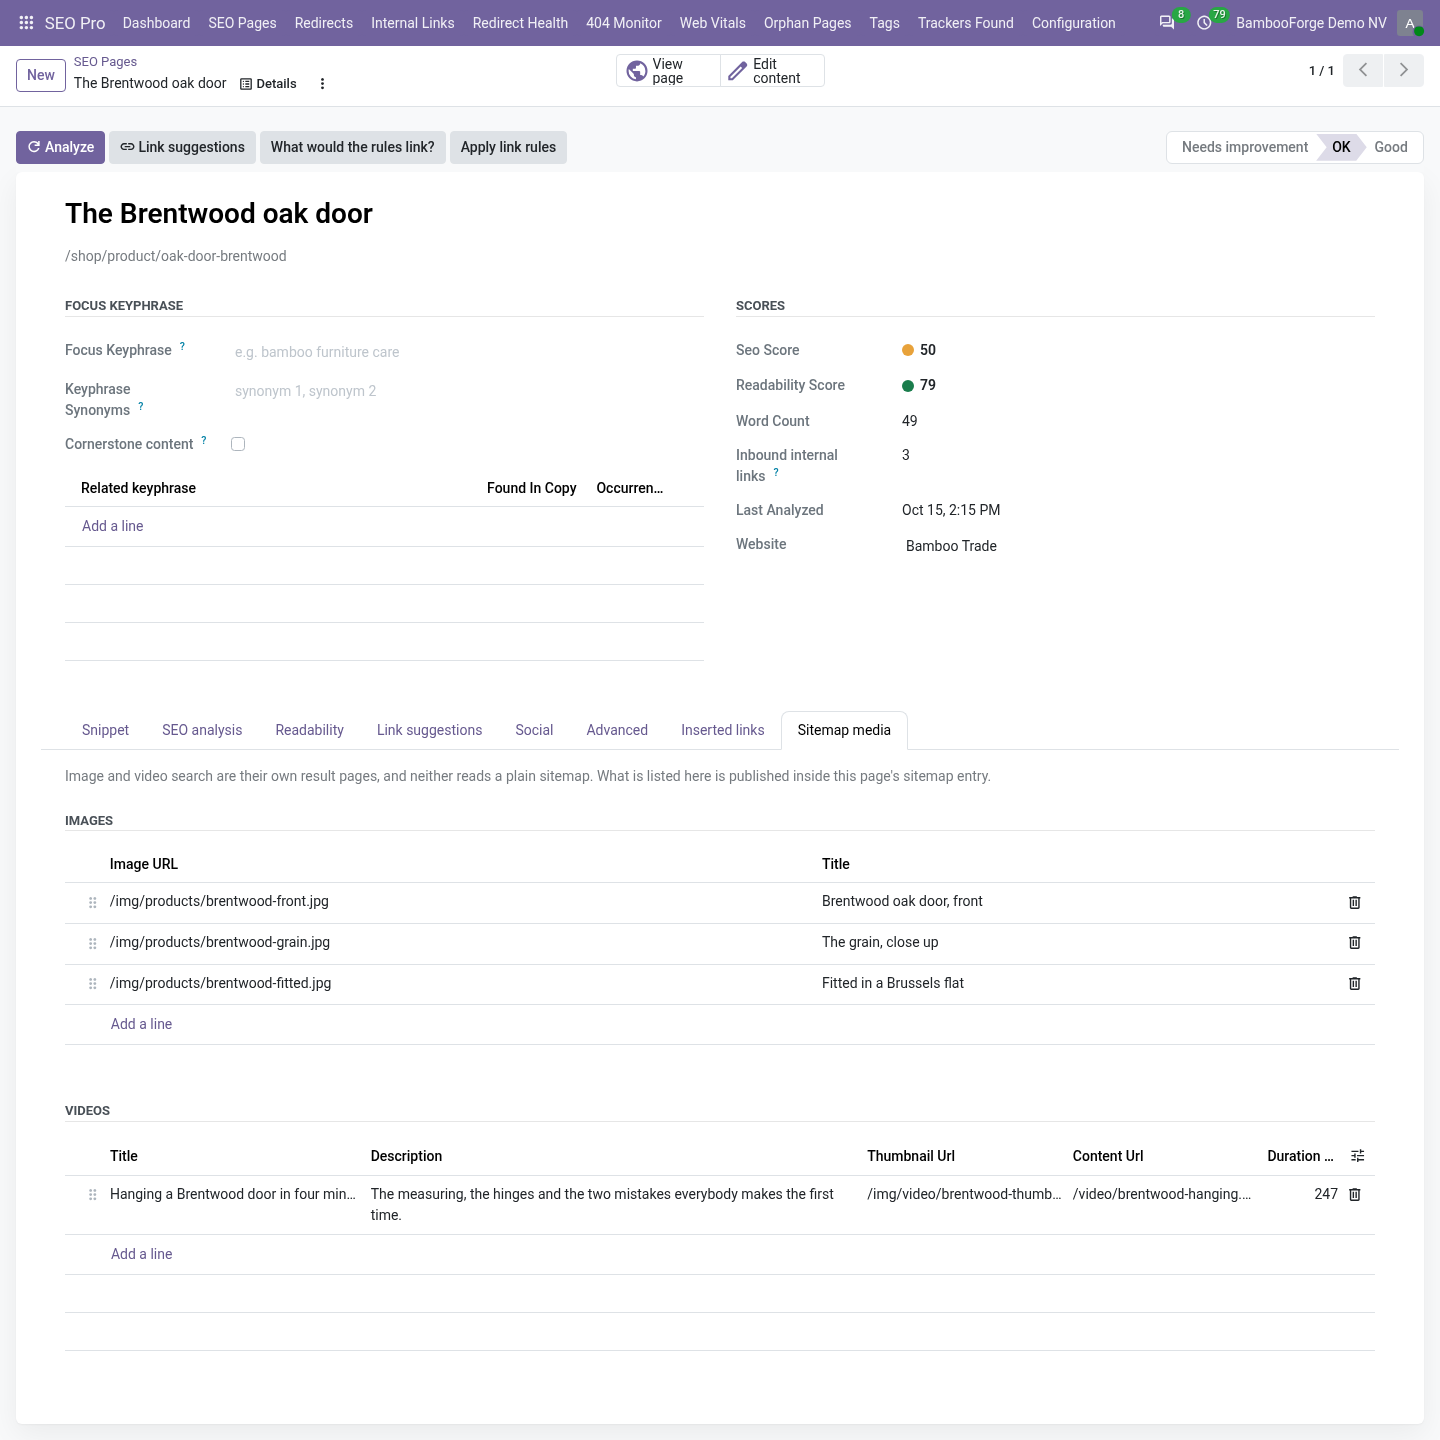
Task: Delete the brentwood-grain.jpg image row
Action: pyautogui.click(x=1355, y=942)
